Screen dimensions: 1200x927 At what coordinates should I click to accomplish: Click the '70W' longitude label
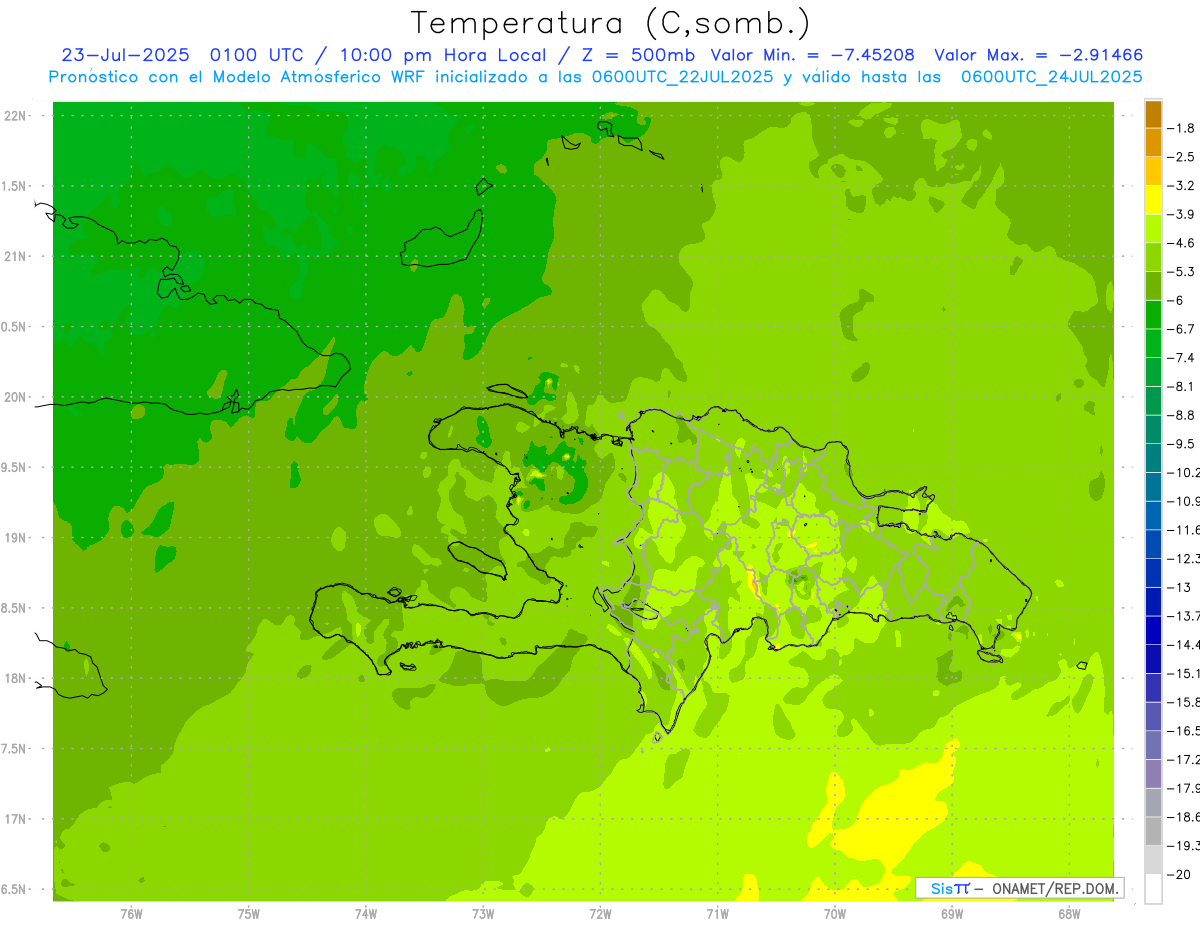tap(835, 913)
